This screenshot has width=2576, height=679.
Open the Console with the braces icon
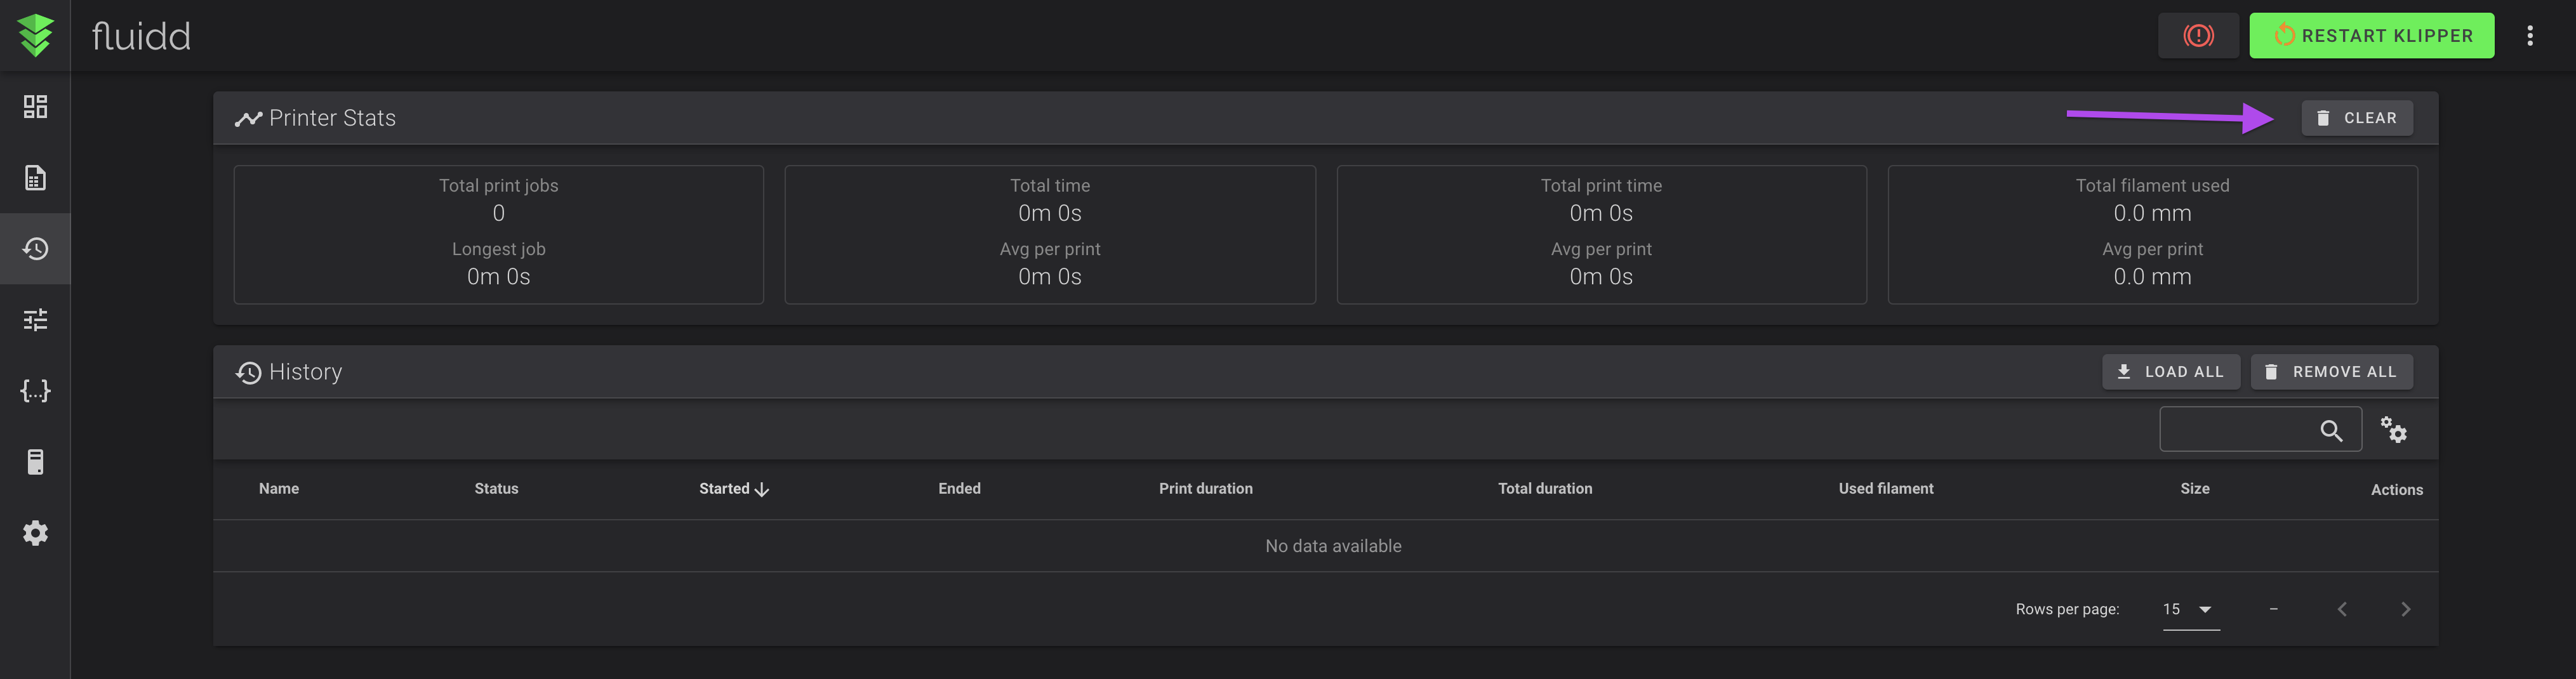35,391
